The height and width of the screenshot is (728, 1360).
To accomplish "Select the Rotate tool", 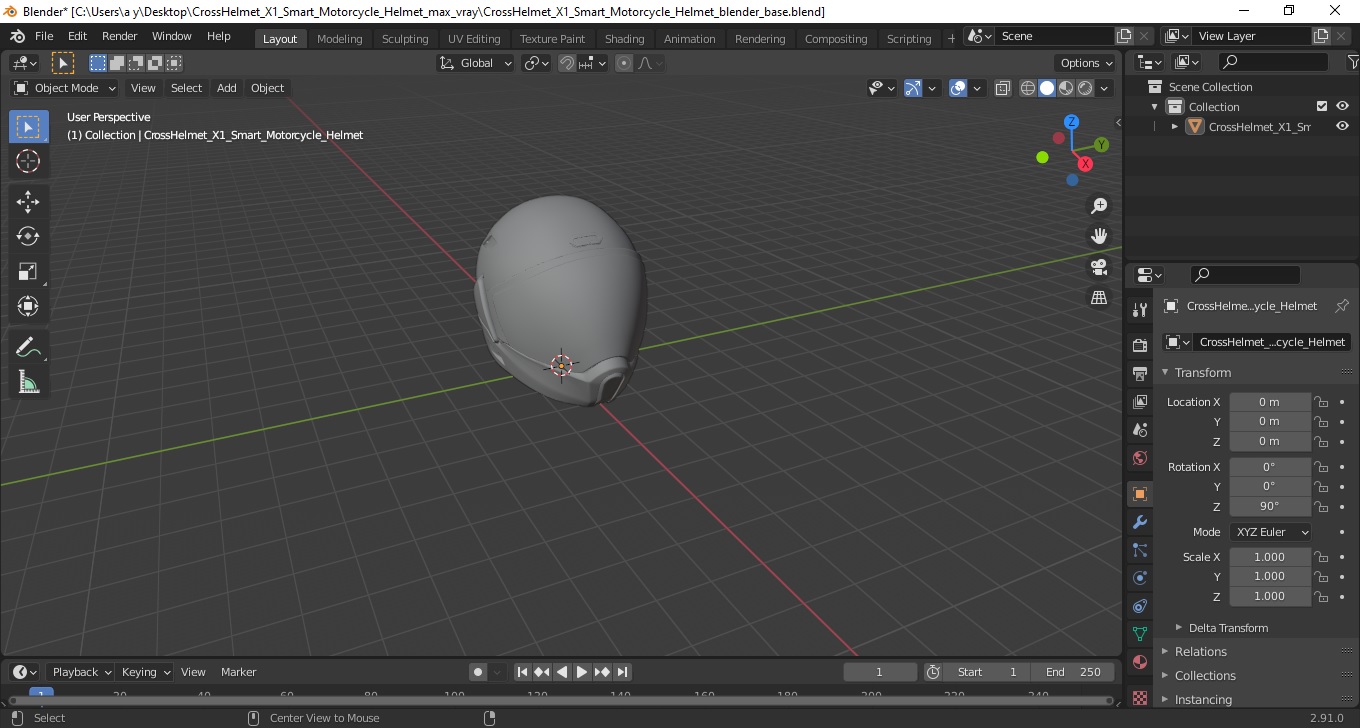I will click(28, 236).
